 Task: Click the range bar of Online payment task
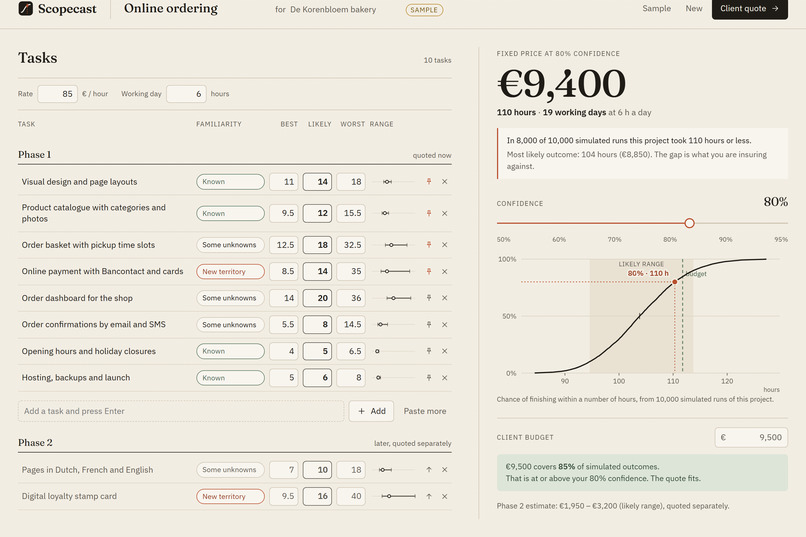coord(395,271)
